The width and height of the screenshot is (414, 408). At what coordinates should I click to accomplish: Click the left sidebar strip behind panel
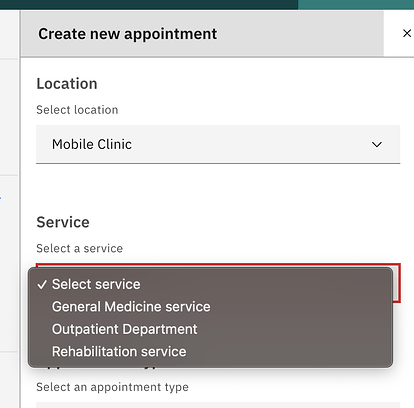(x=9, y=207)
